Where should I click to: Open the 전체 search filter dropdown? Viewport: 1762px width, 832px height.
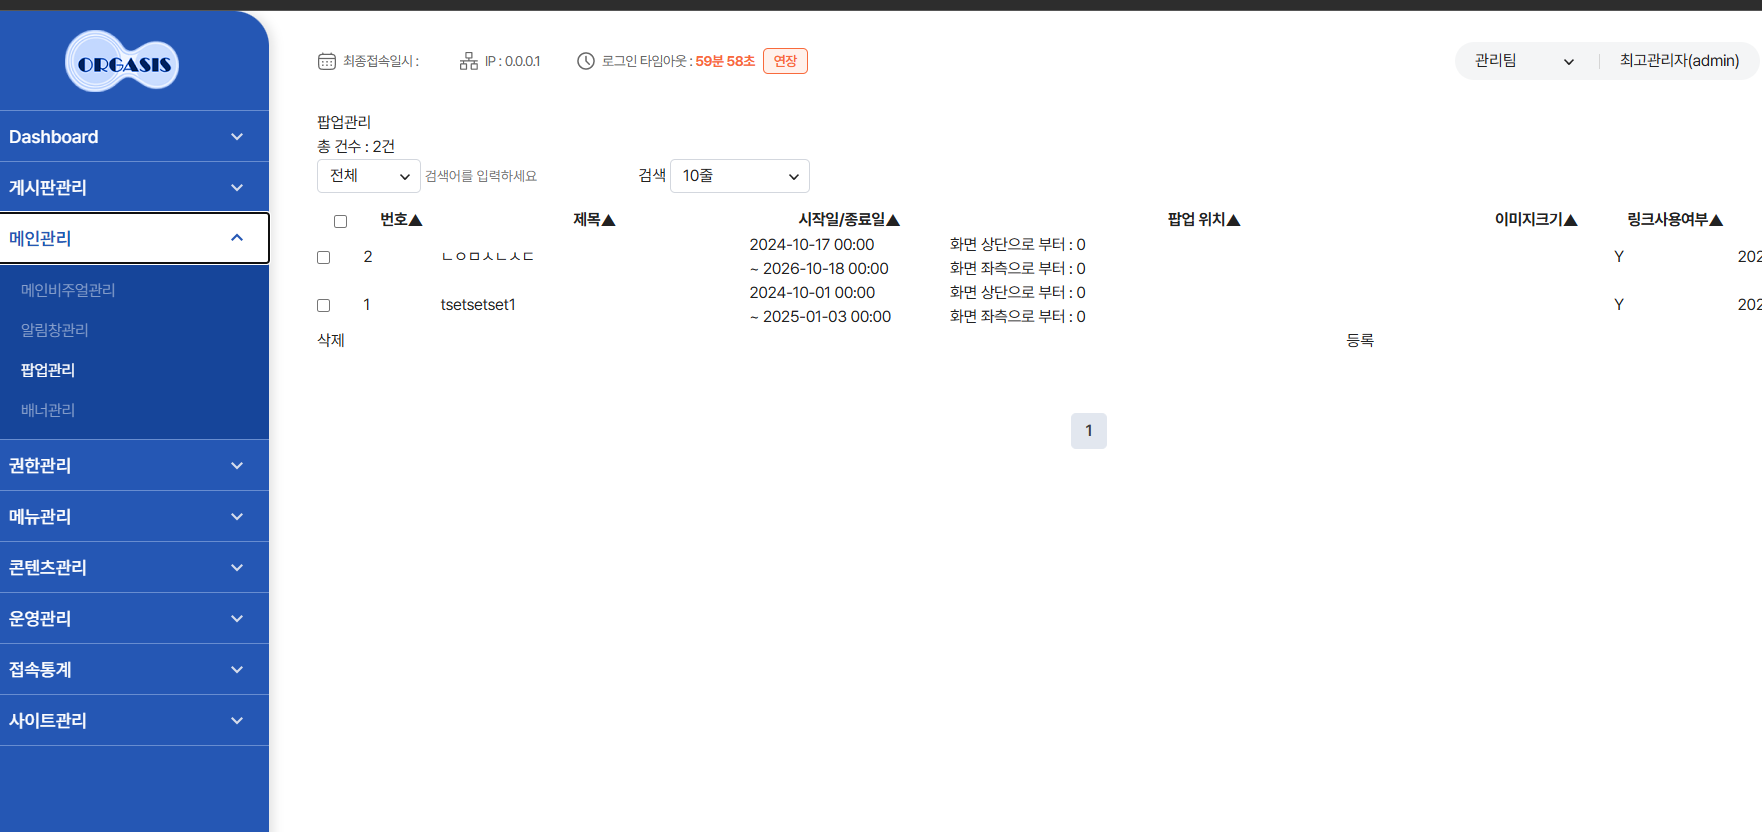368,176
